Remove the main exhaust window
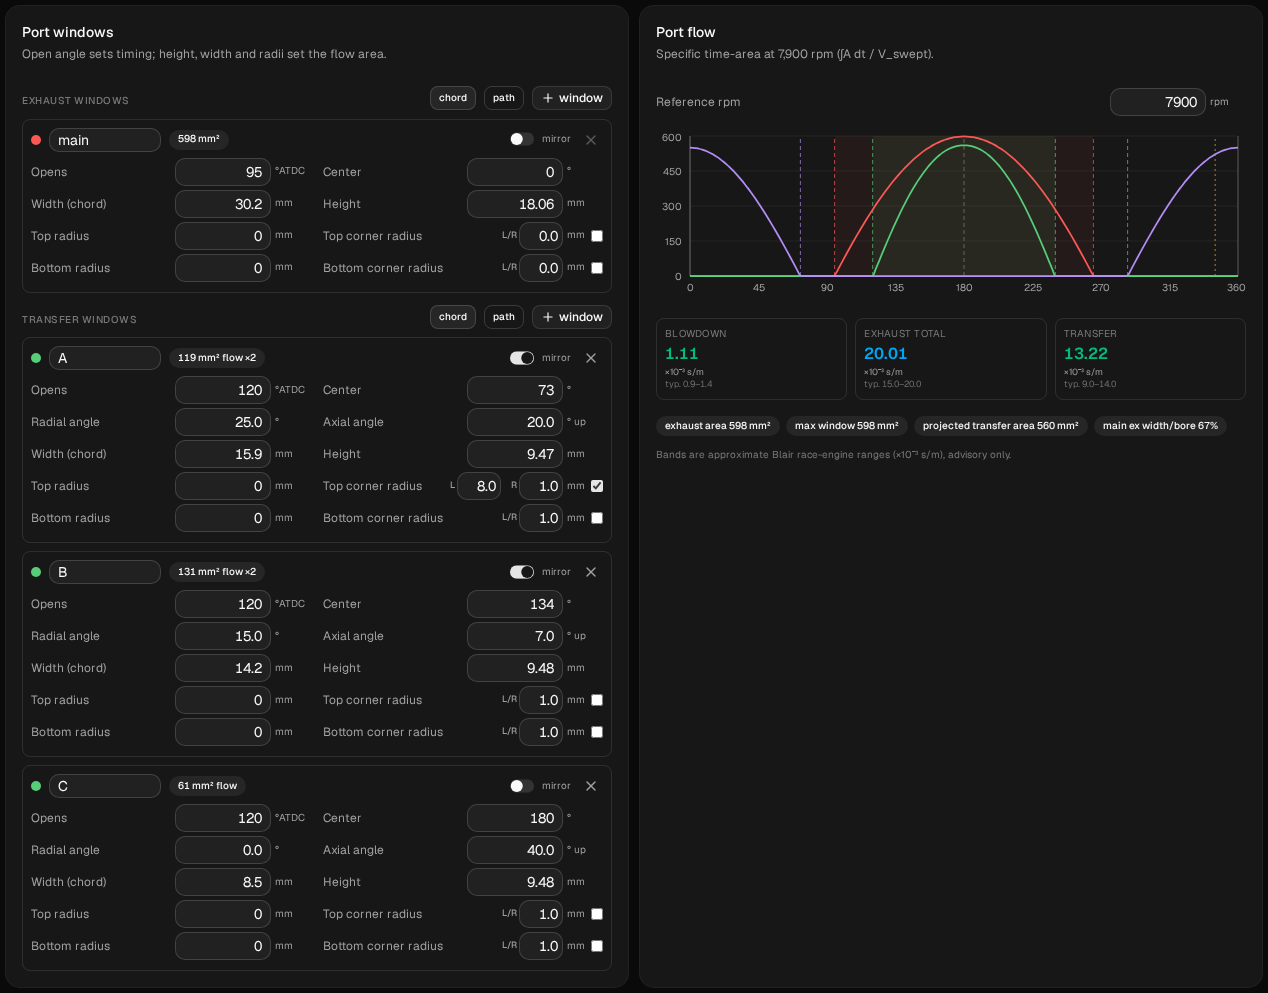Viewport: 1268px width, 993px height. (x=591, y=140)
